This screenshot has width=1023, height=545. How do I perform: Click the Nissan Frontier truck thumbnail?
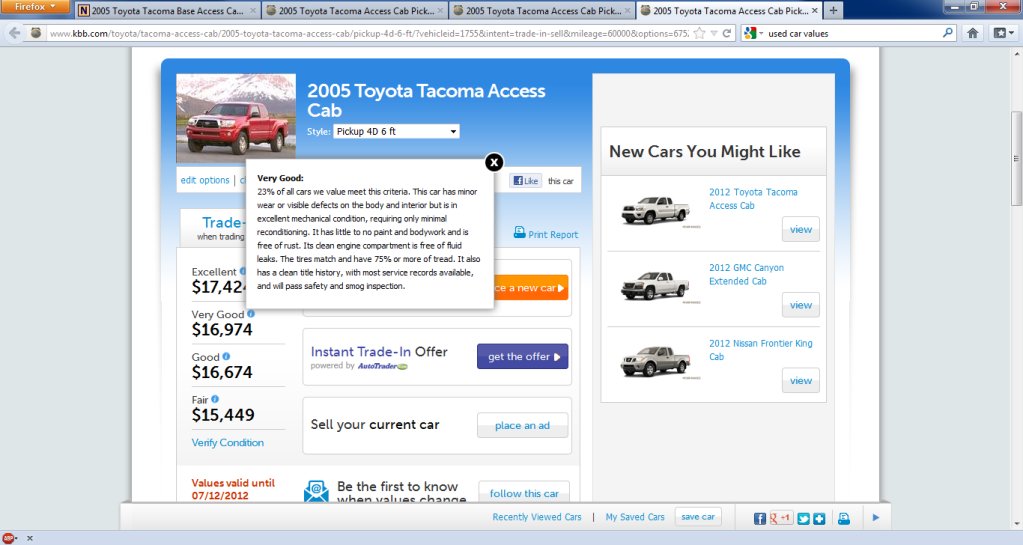click(x=656, y=361)
